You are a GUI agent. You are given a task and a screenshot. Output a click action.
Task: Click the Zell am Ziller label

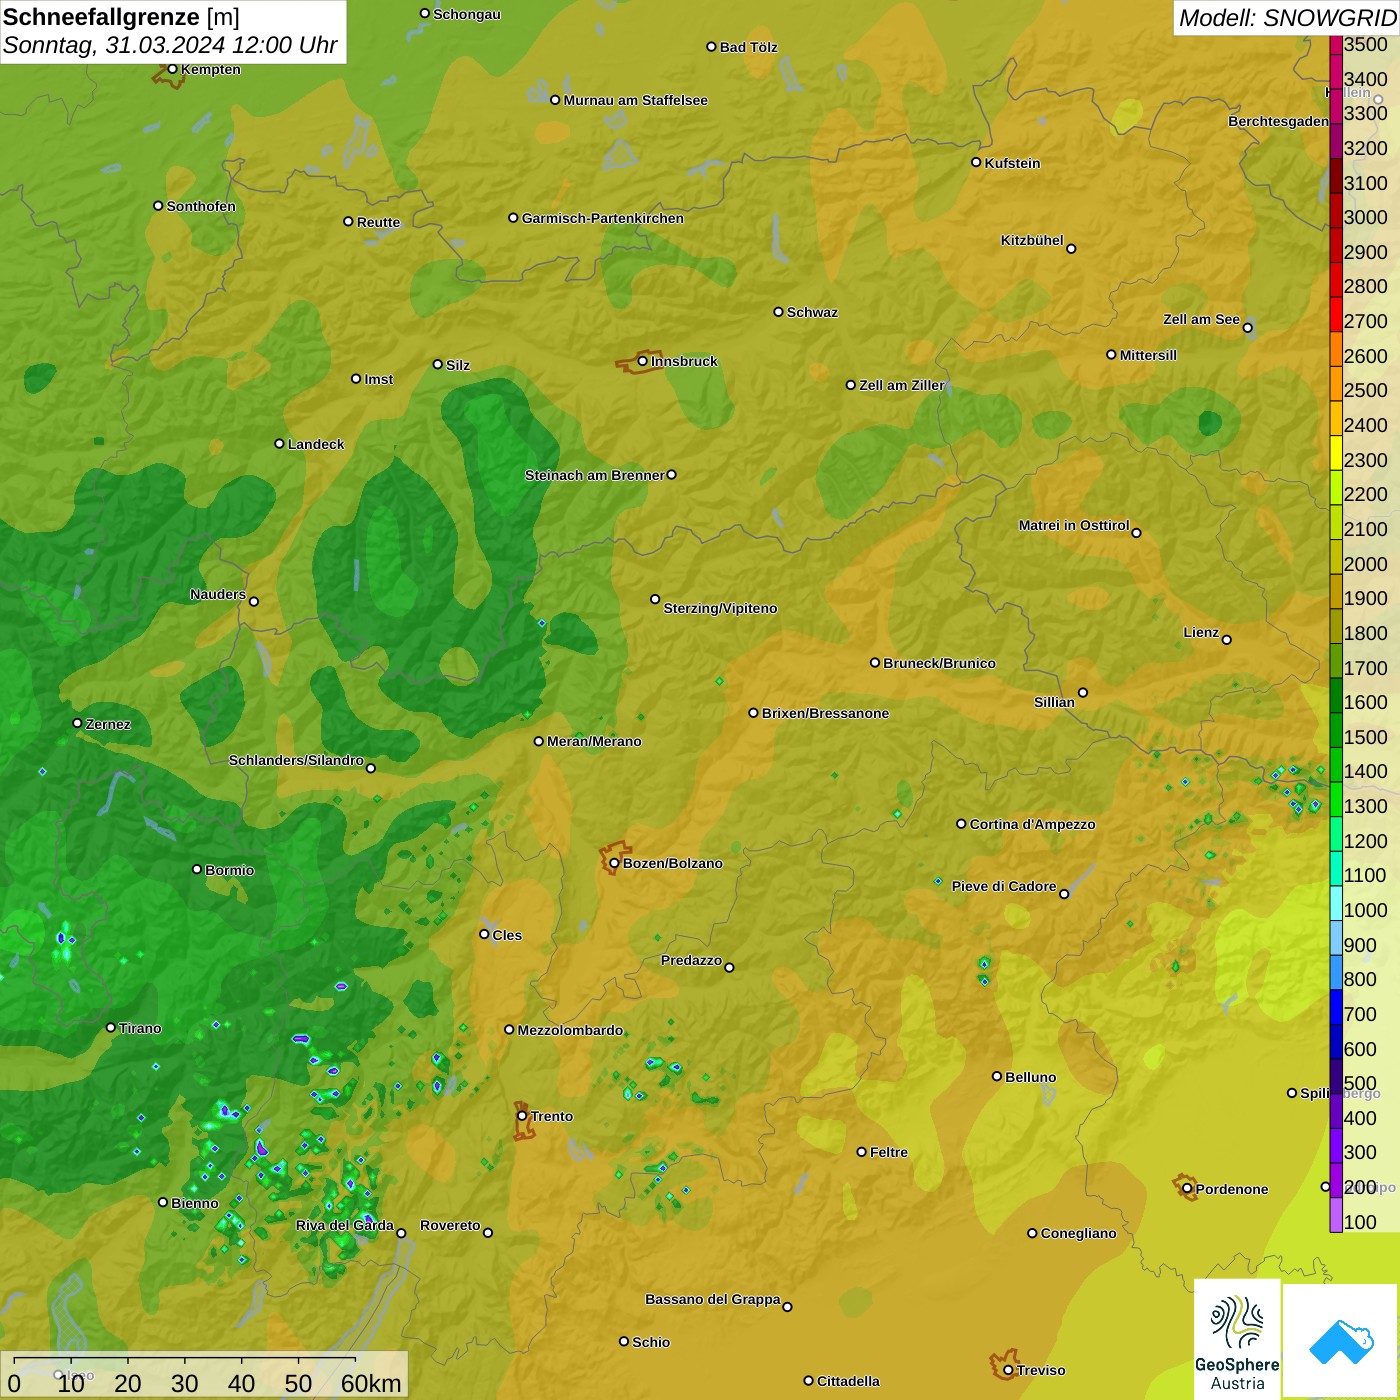point(902,385)
